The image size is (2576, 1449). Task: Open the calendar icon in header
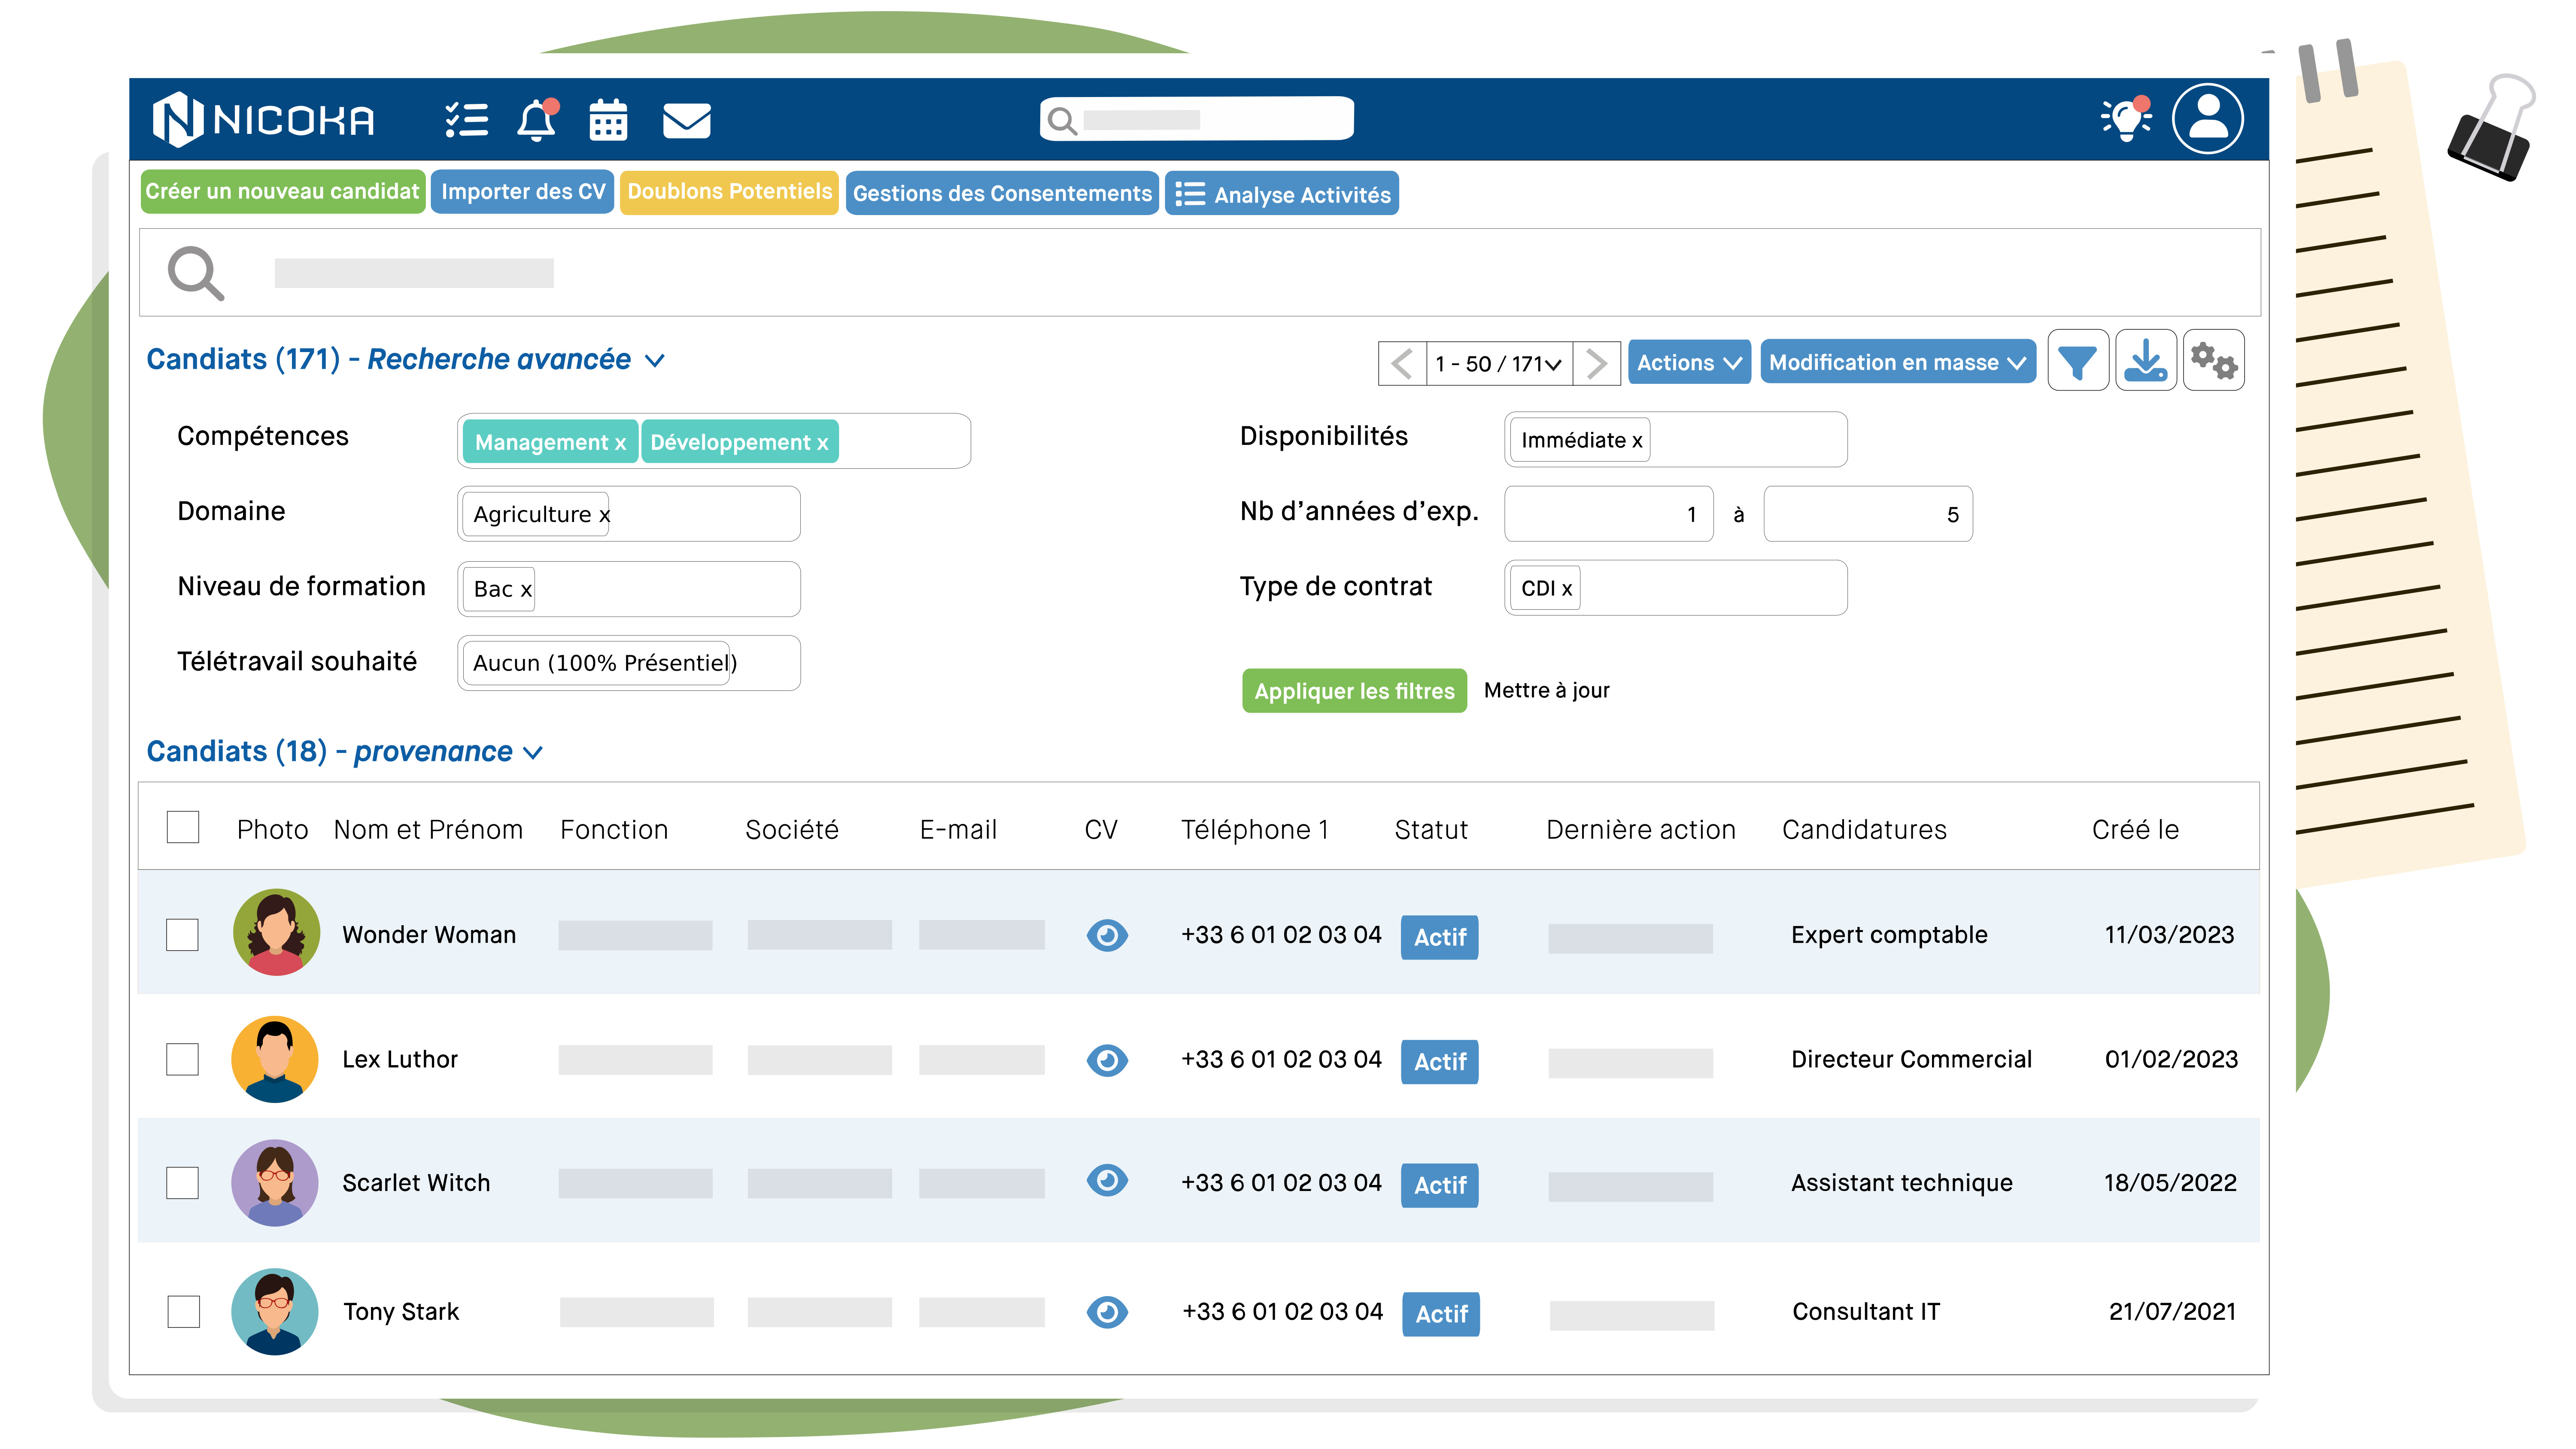point(607,120)
